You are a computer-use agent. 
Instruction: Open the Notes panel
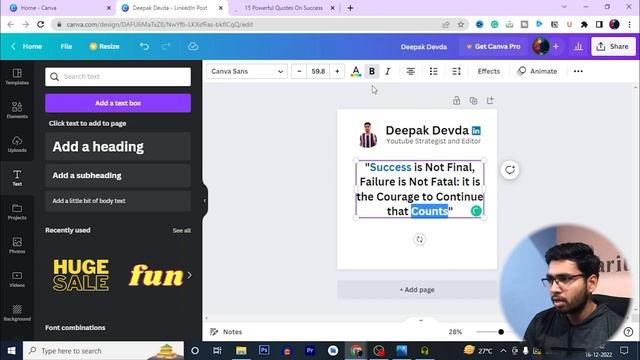coord(226,332)
